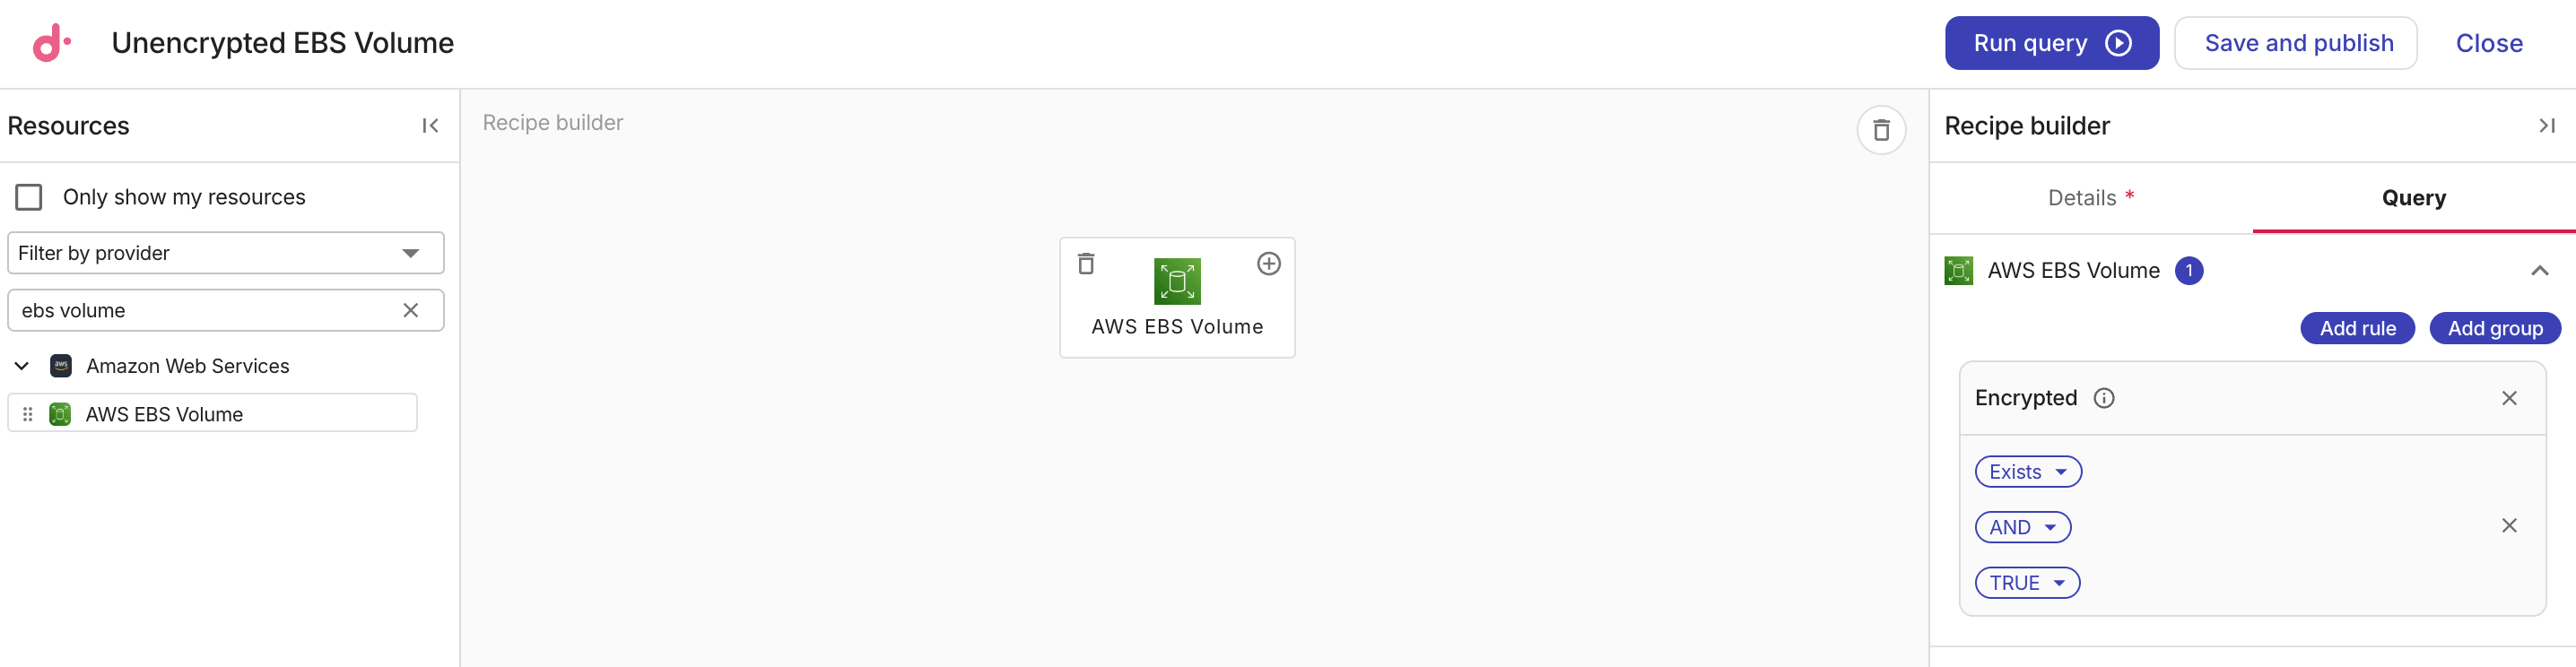The height and width of the screenshot is (667, 2576).
Task: Click the Add rule button
Action: pos(2357,328)
